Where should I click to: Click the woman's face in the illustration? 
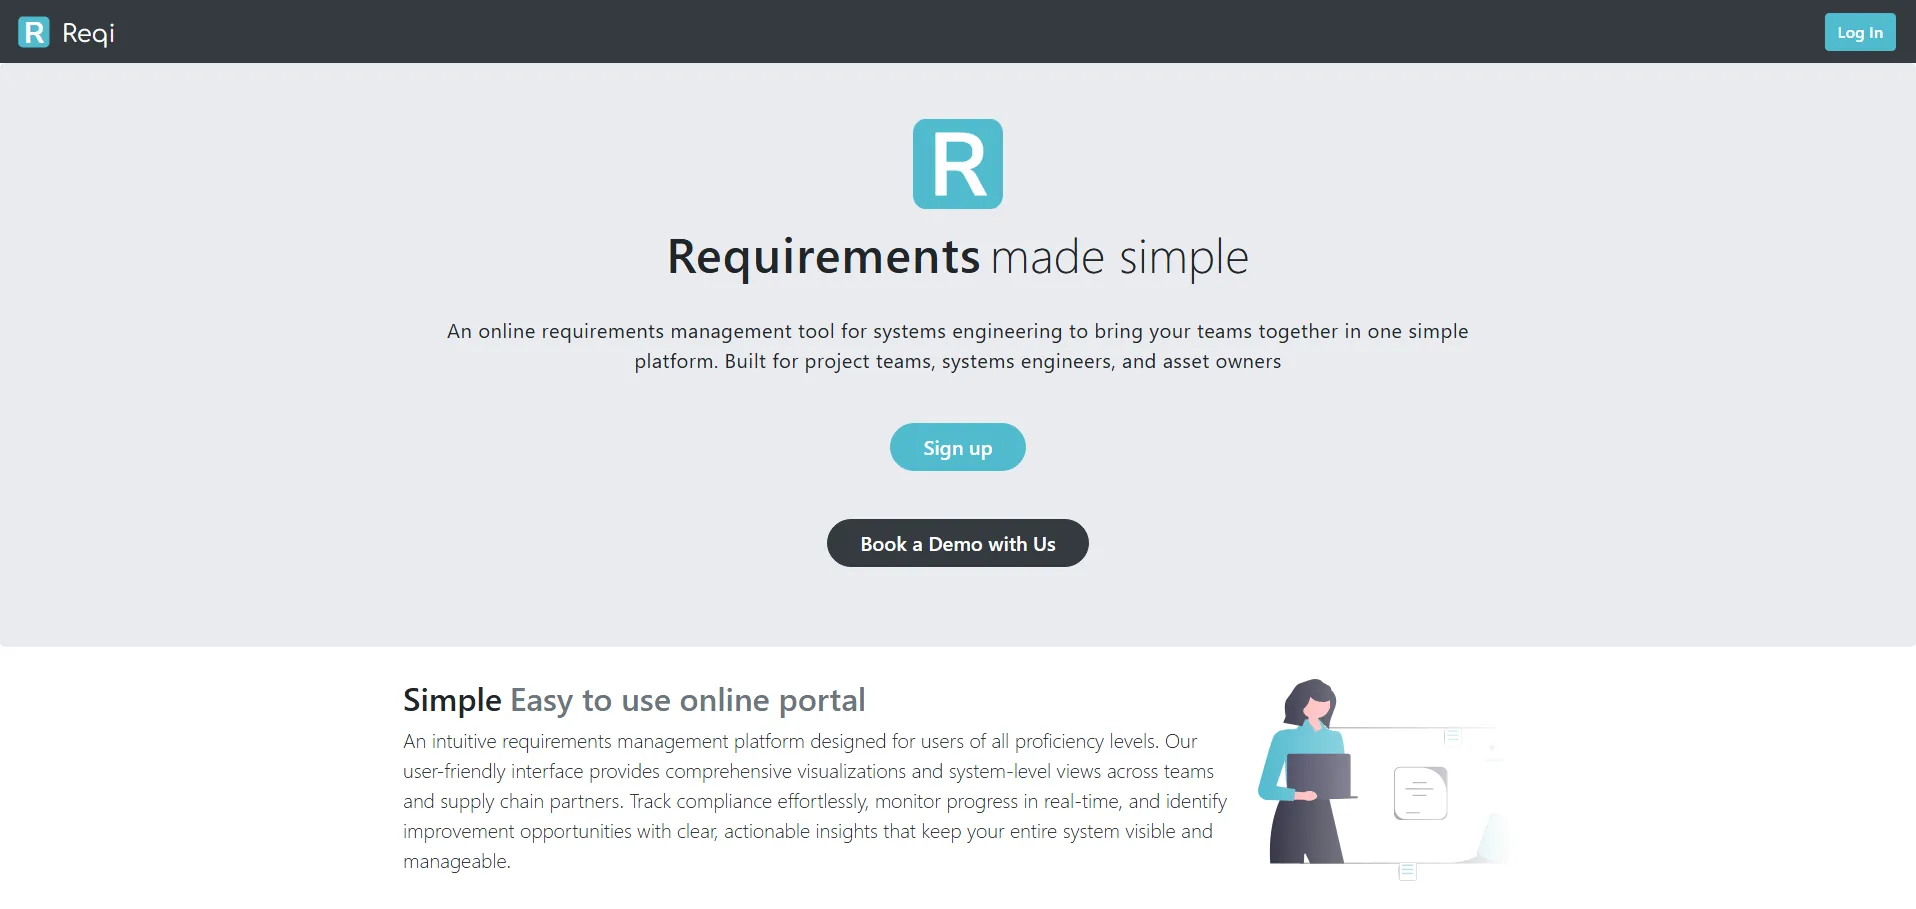(1318, 708)
